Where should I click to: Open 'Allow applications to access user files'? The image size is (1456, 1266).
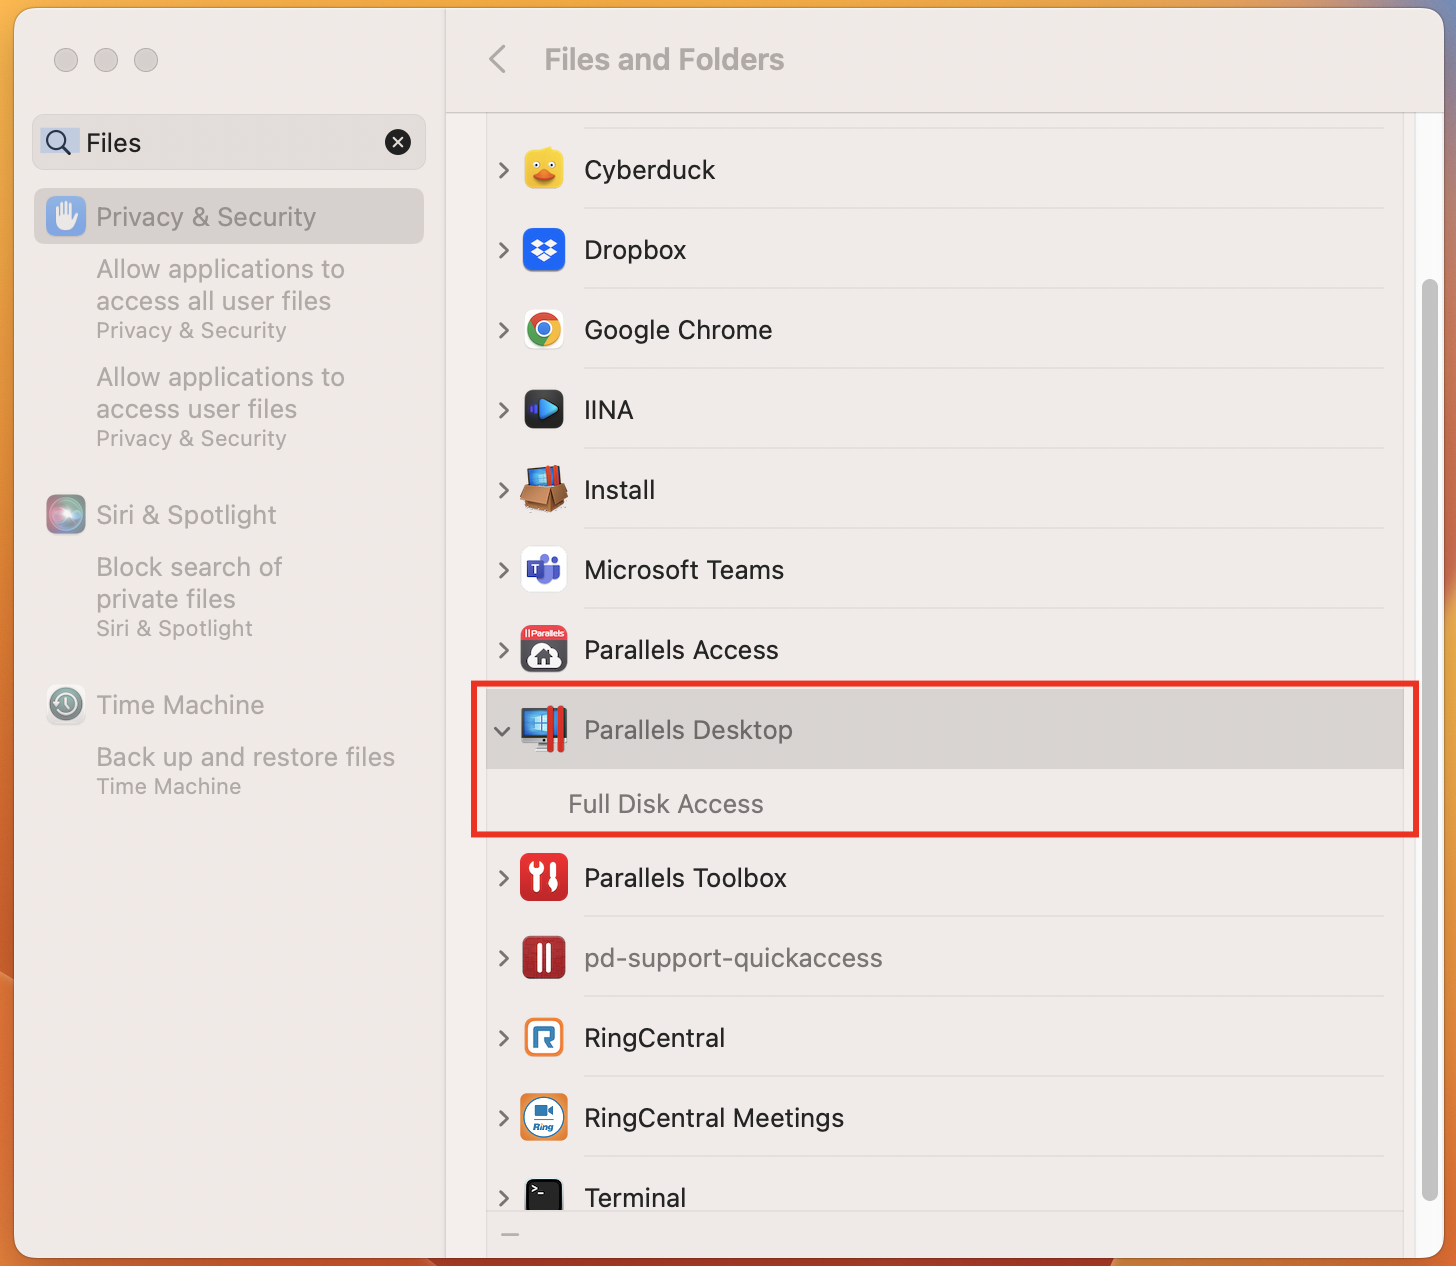220,407
